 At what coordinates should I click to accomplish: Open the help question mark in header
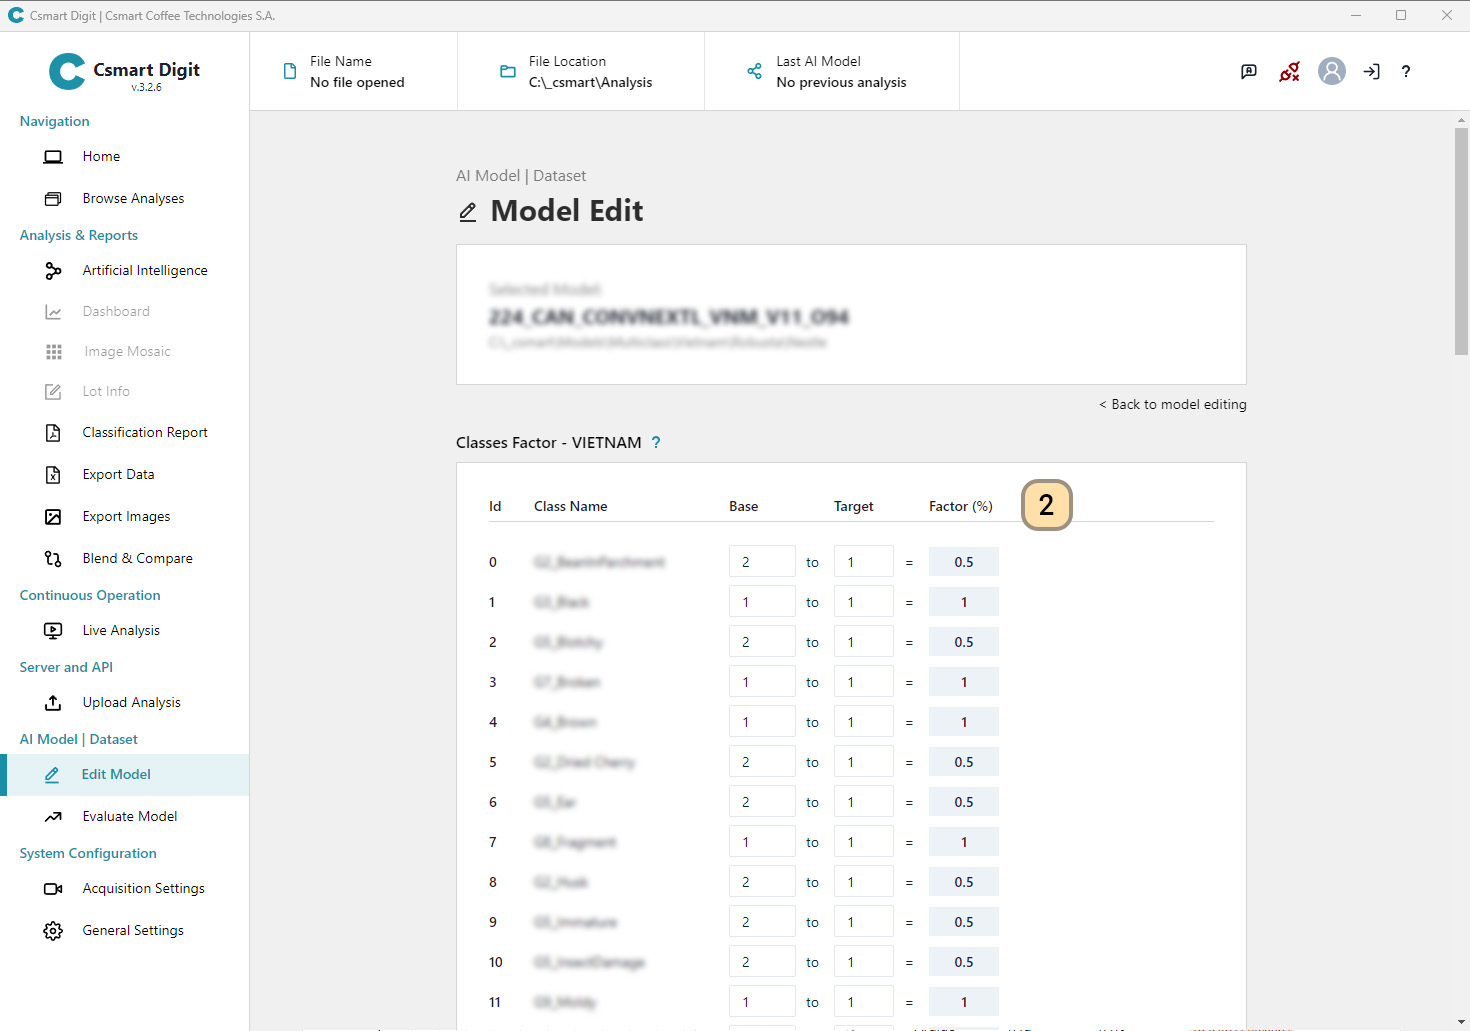point(1405,71)
